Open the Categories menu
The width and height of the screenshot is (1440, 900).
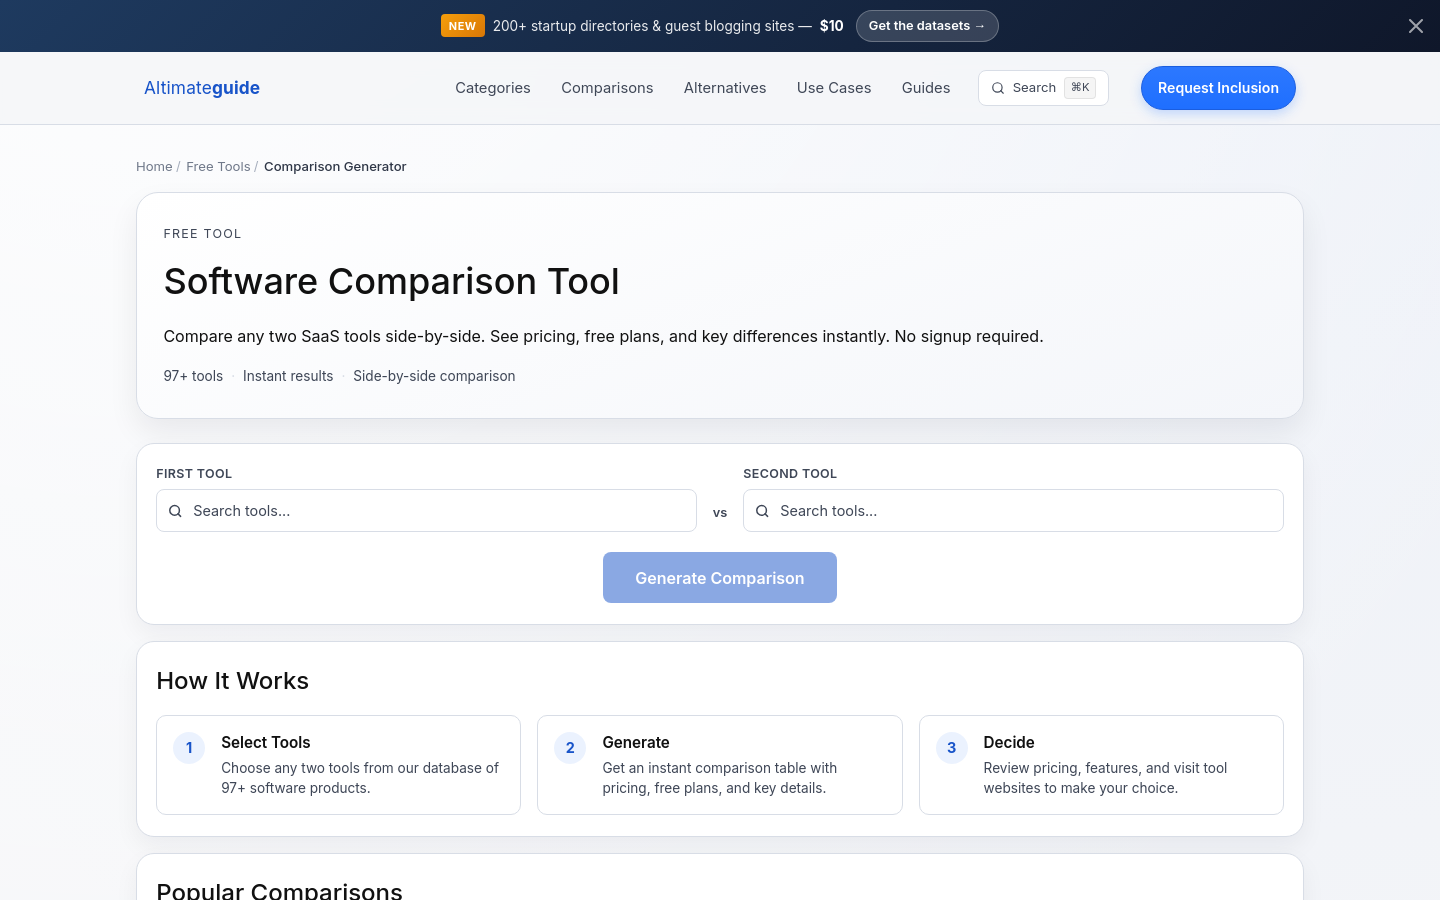coord(493,88)
